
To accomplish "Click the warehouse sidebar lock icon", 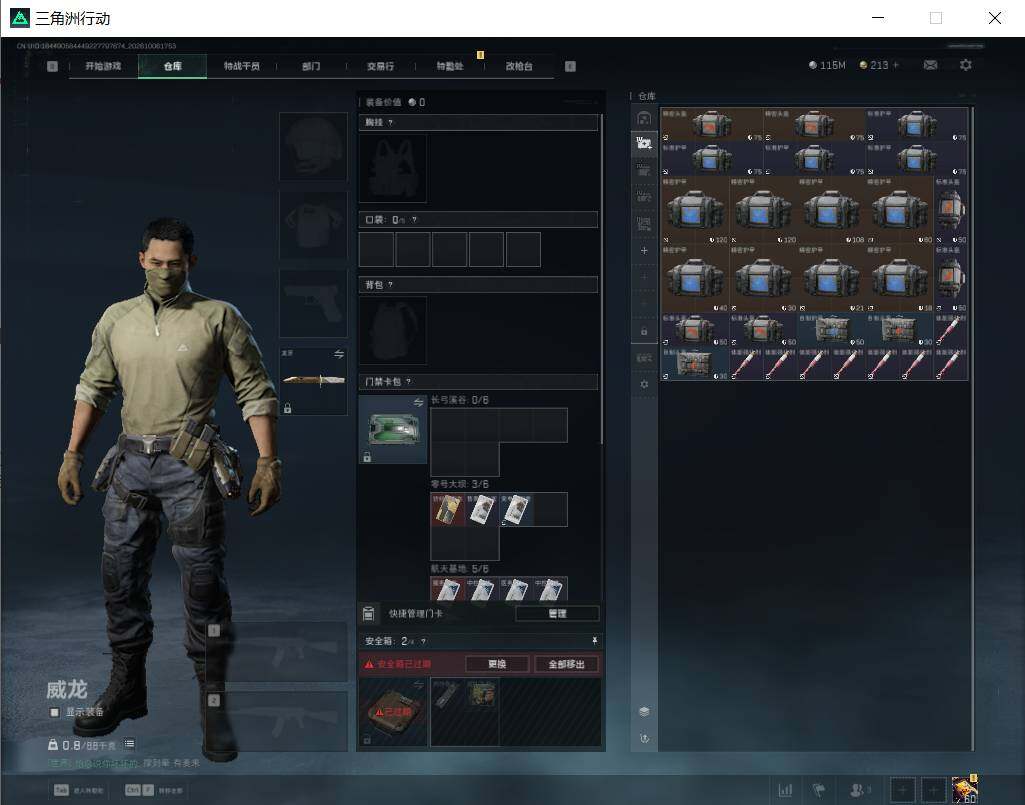I will click(x=644, y=332).
